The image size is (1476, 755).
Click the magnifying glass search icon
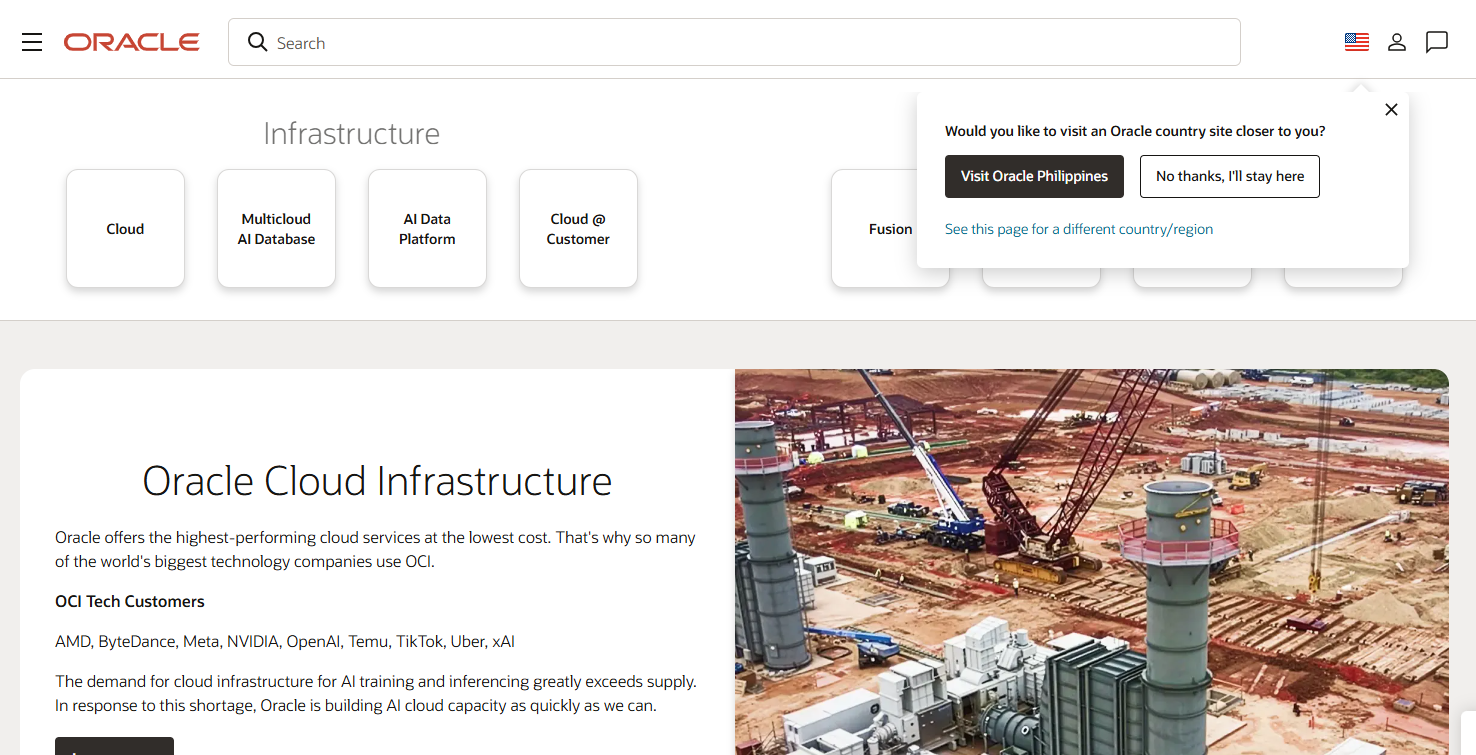click(x=257, y=42)
